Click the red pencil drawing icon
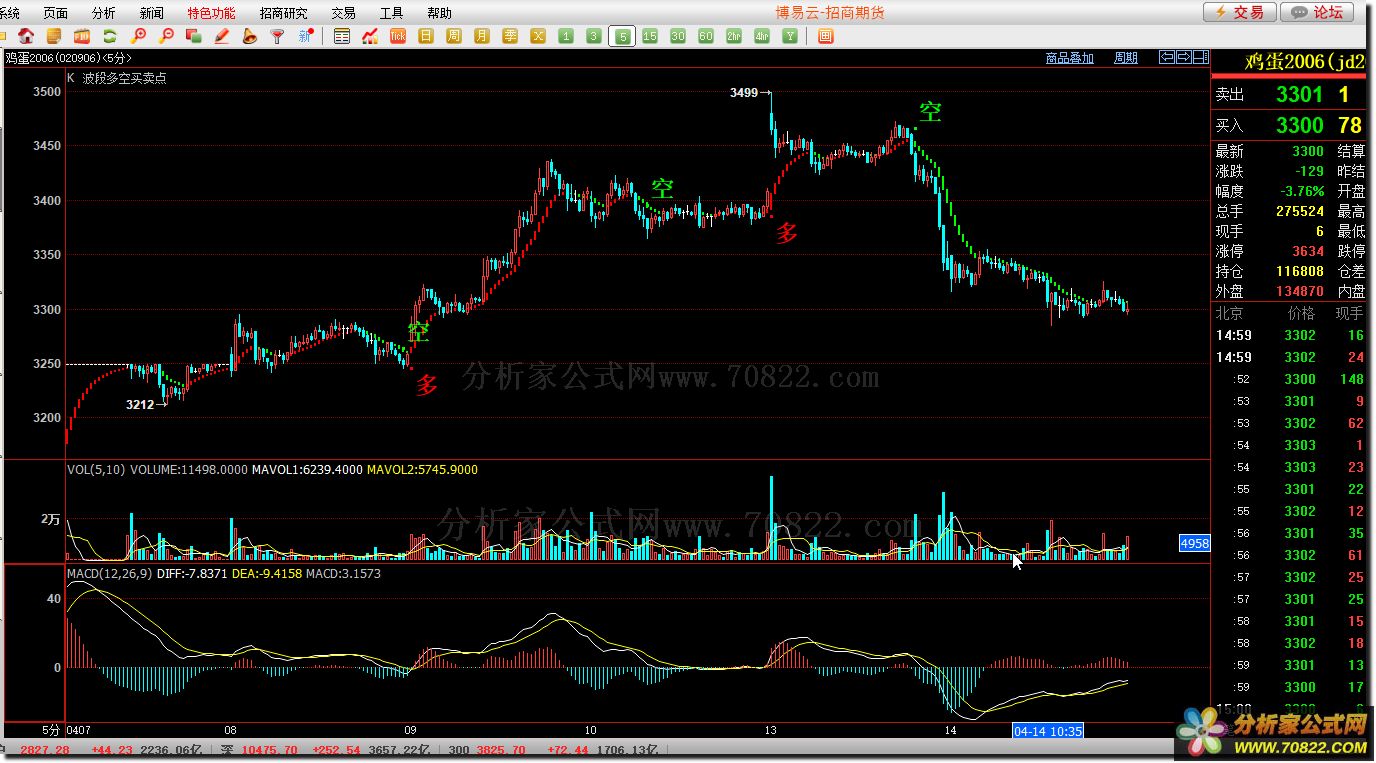Image resolution: width=1376 pixels, height=763 pixels. tap(222, 36)
